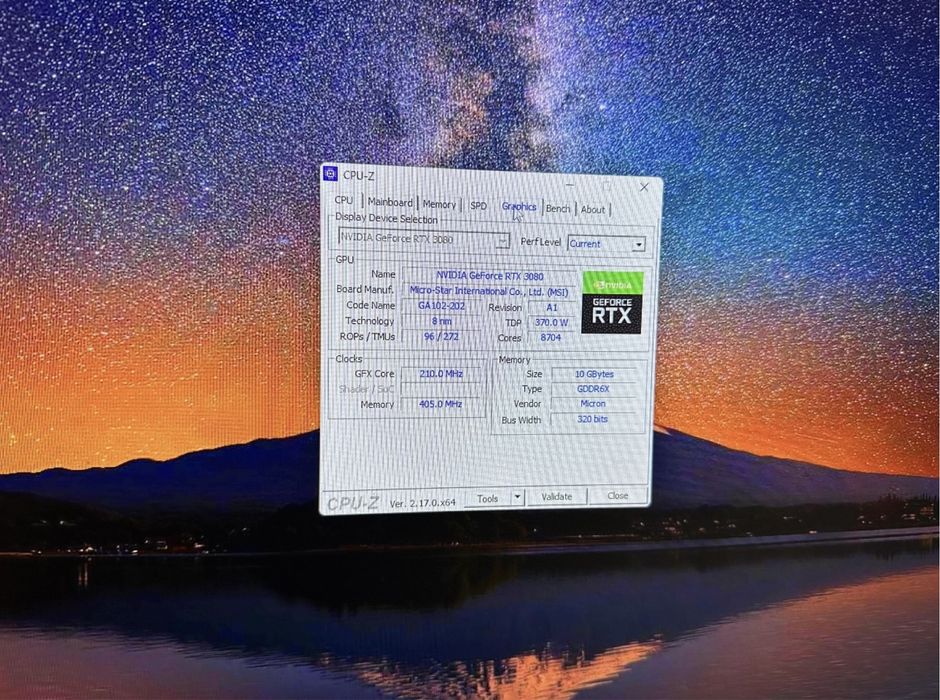This screenshot has height=700, width=940.
Task: Click the Code Name value GA102-202
Action: (x=441, y=306)
